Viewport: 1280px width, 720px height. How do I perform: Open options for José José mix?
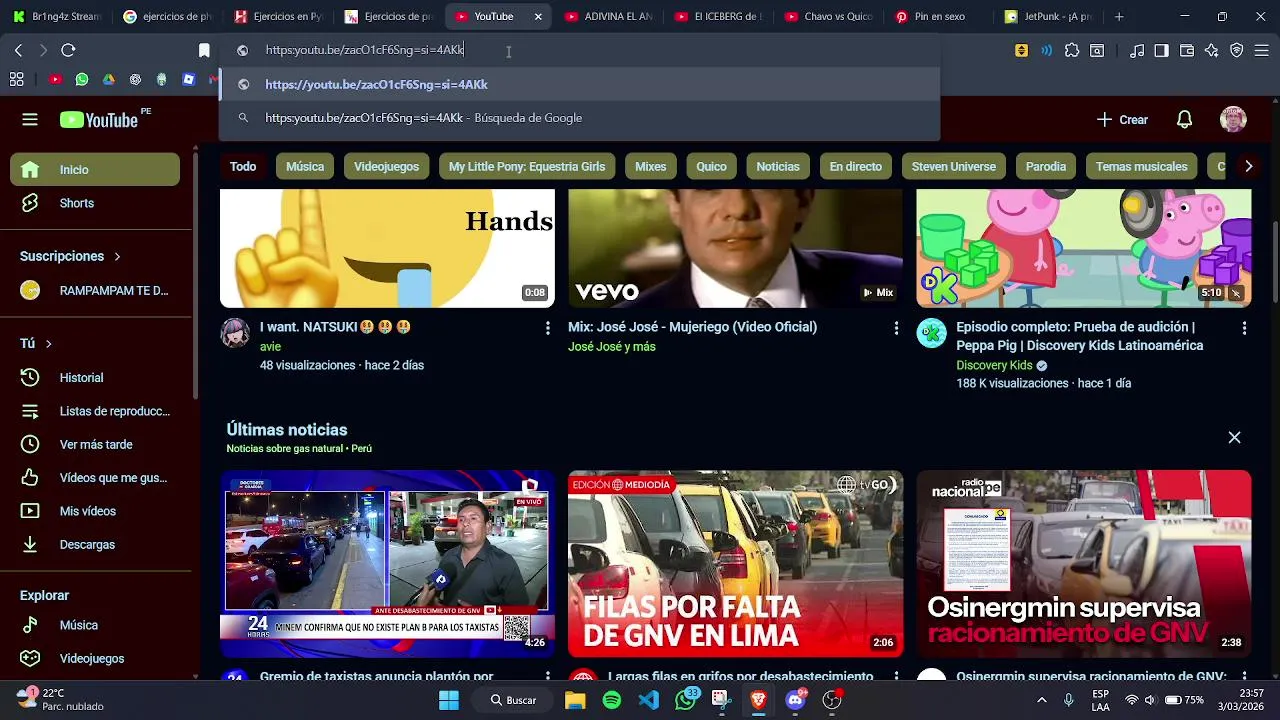click(x=896, y=328)
